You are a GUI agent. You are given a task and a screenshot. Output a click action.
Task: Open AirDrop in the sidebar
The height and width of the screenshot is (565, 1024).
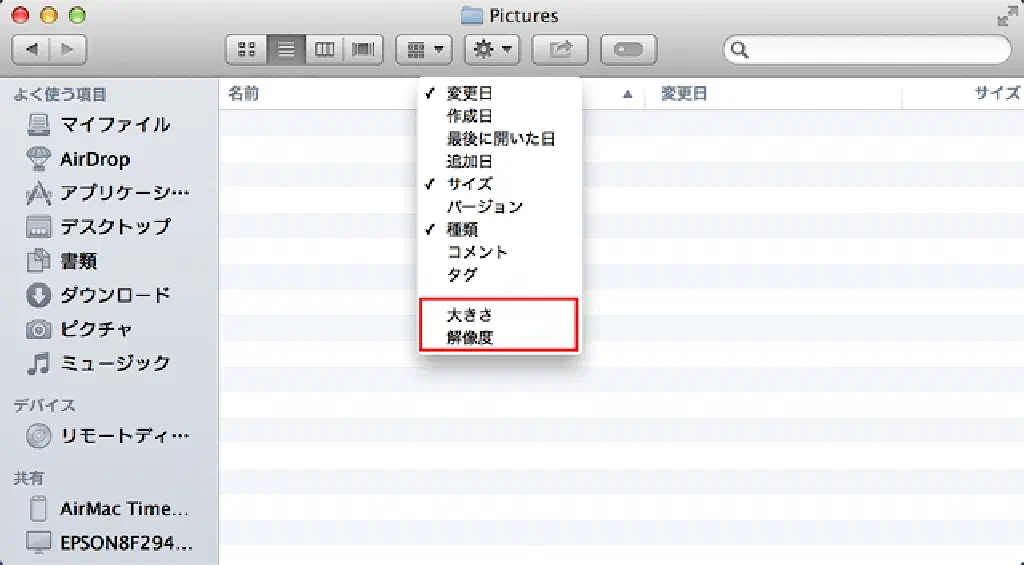click(94, 159)
